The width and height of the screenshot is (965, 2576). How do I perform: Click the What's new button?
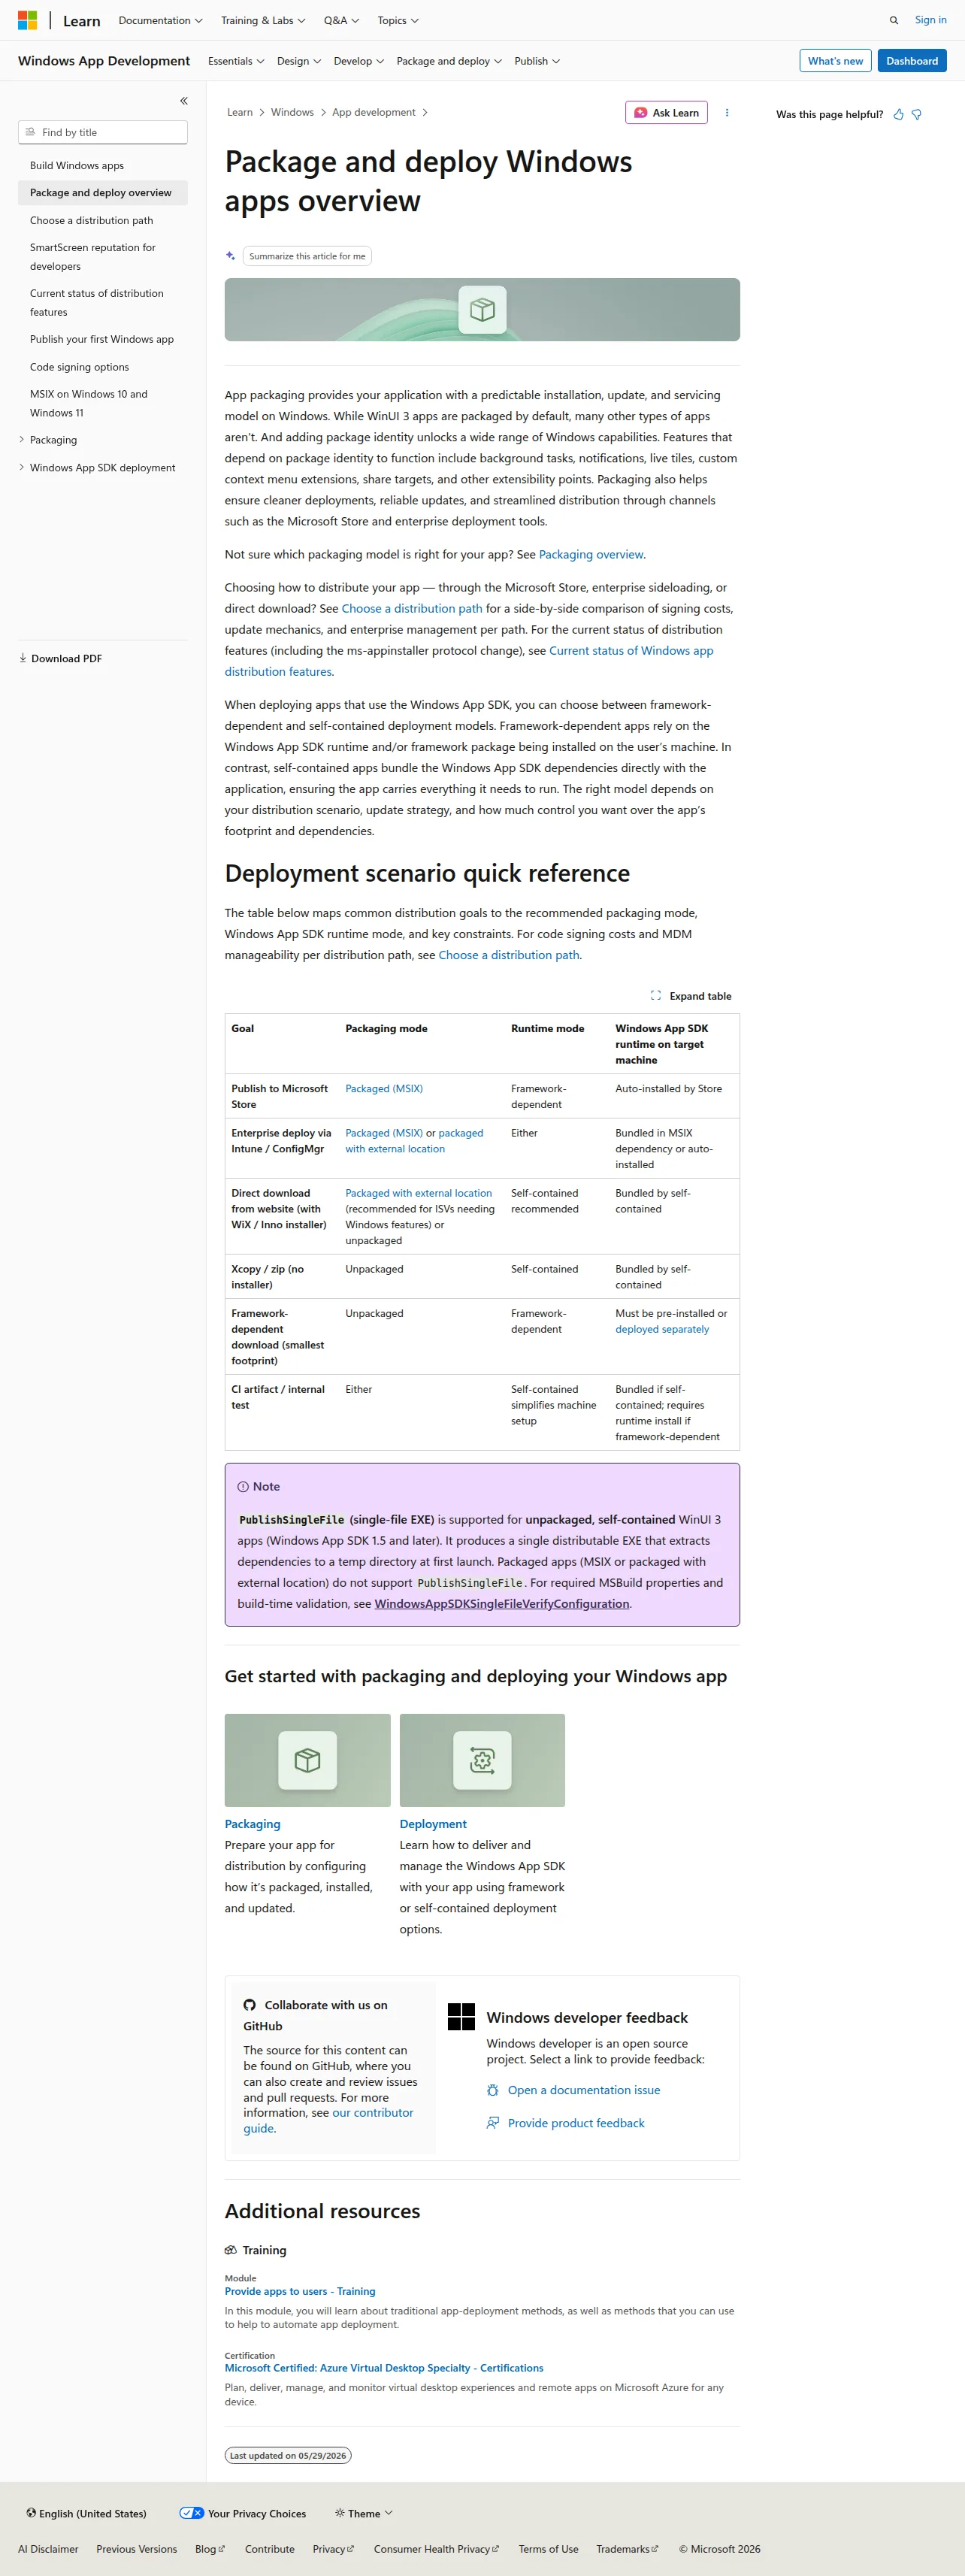[835, 61]
